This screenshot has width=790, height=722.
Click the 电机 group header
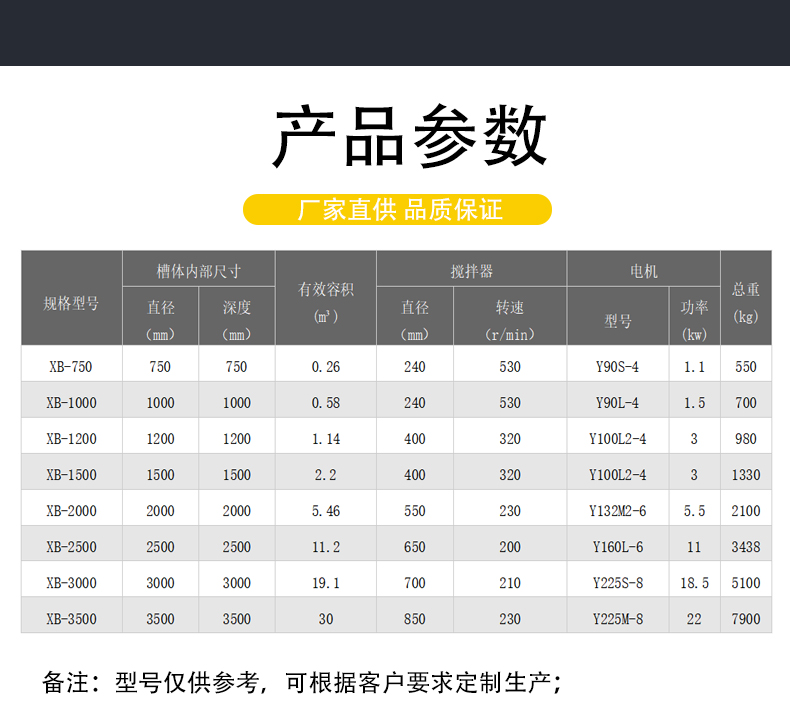coord(643,271)
